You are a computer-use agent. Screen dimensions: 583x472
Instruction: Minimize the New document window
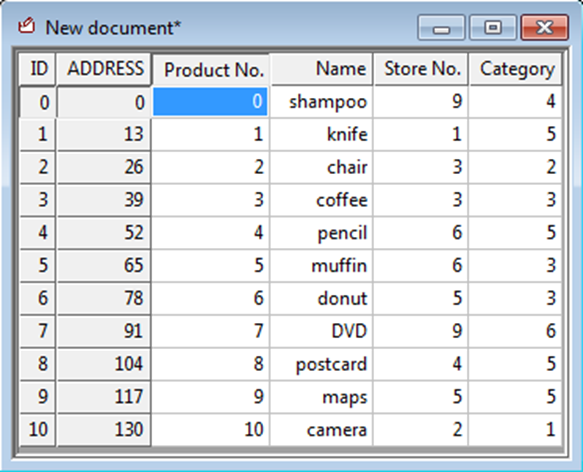coord(441,27)
